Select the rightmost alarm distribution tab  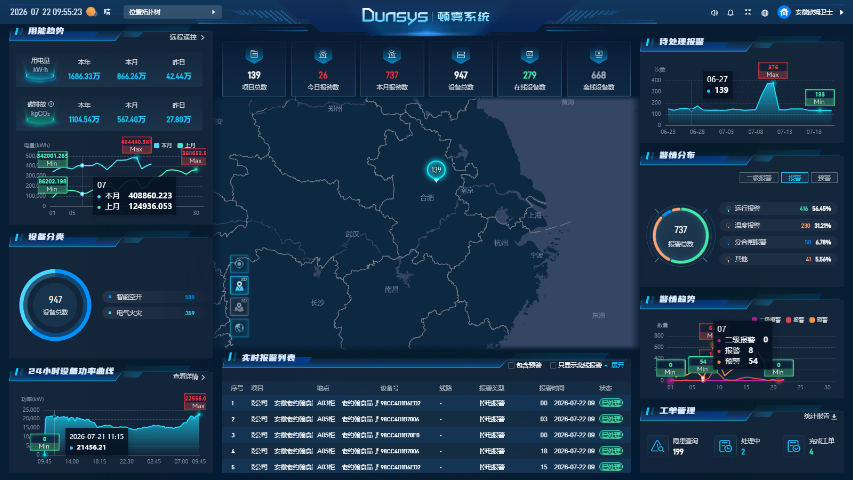click(824, 177)
